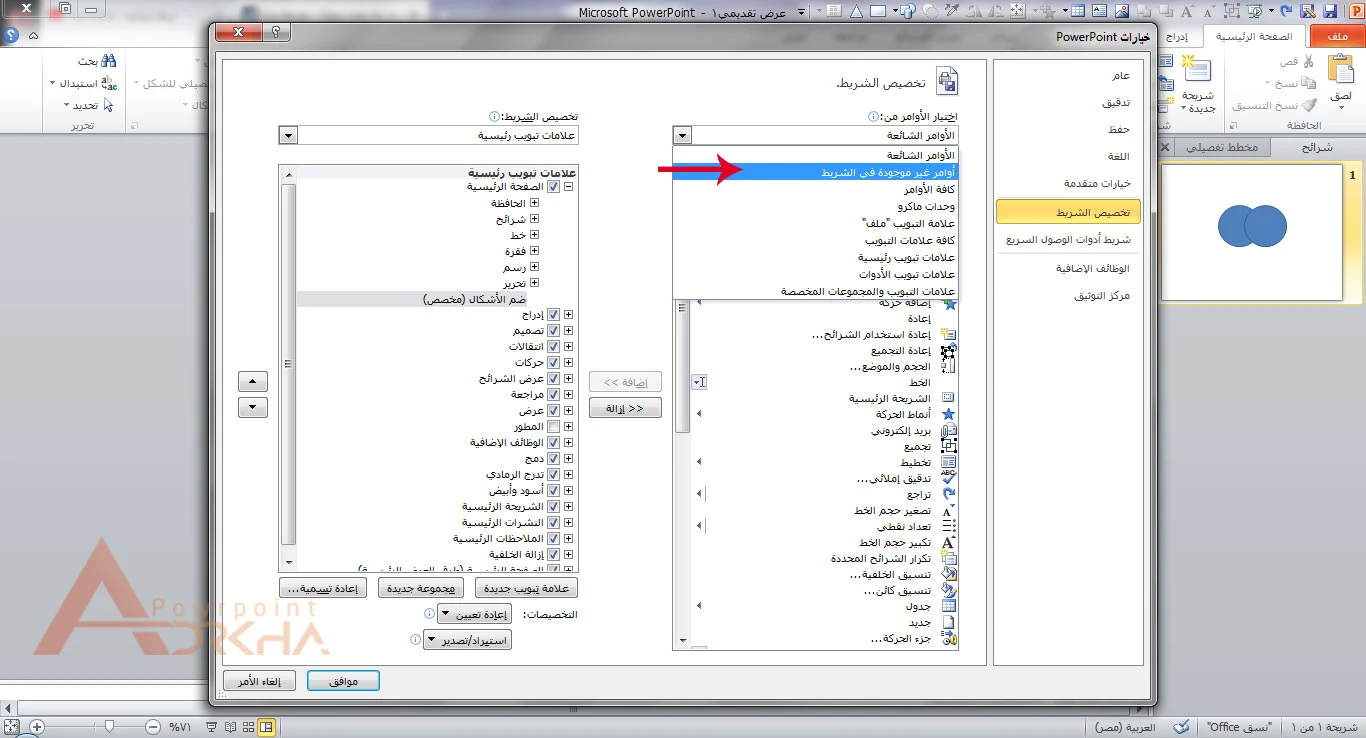Toggle the حركات tab checkbox
Image resolution: width=1366 pixels, height=738 pixels.
pyautogui.click(x=553, y=362)
